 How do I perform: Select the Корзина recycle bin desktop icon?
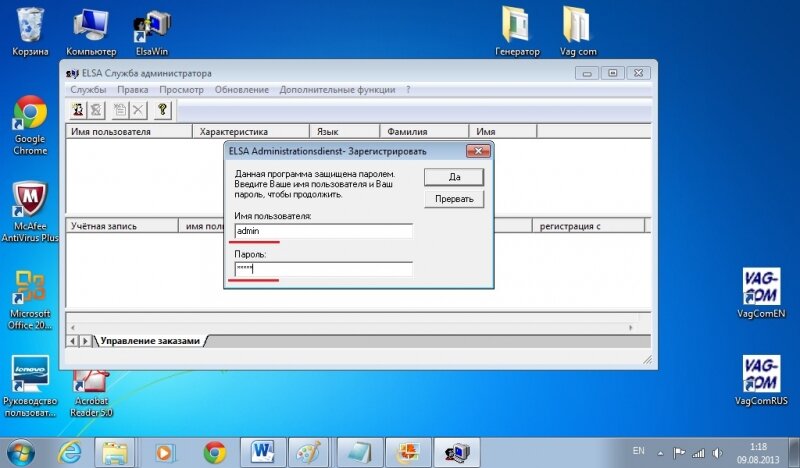(x=30, y=31)
